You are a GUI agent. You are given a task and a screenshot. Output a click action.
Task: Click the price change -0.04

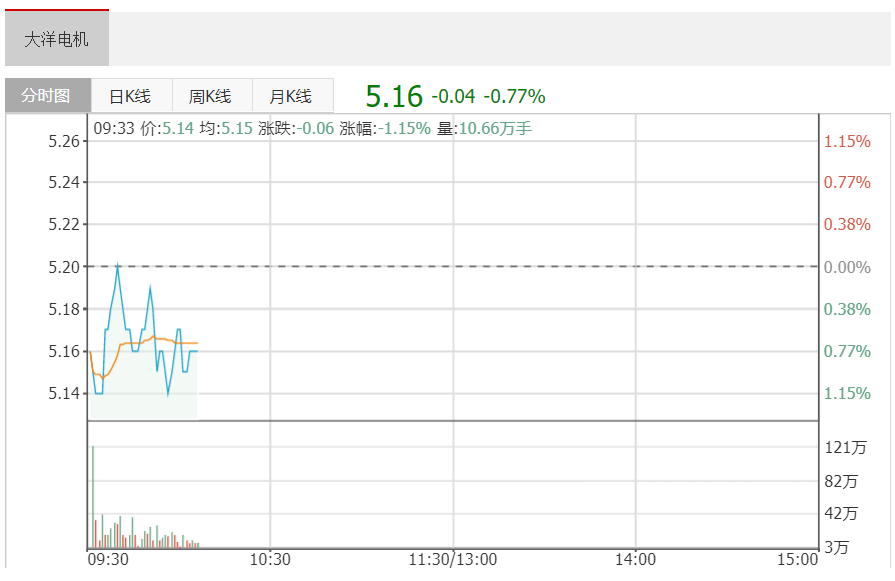click(x=453, y=96)
